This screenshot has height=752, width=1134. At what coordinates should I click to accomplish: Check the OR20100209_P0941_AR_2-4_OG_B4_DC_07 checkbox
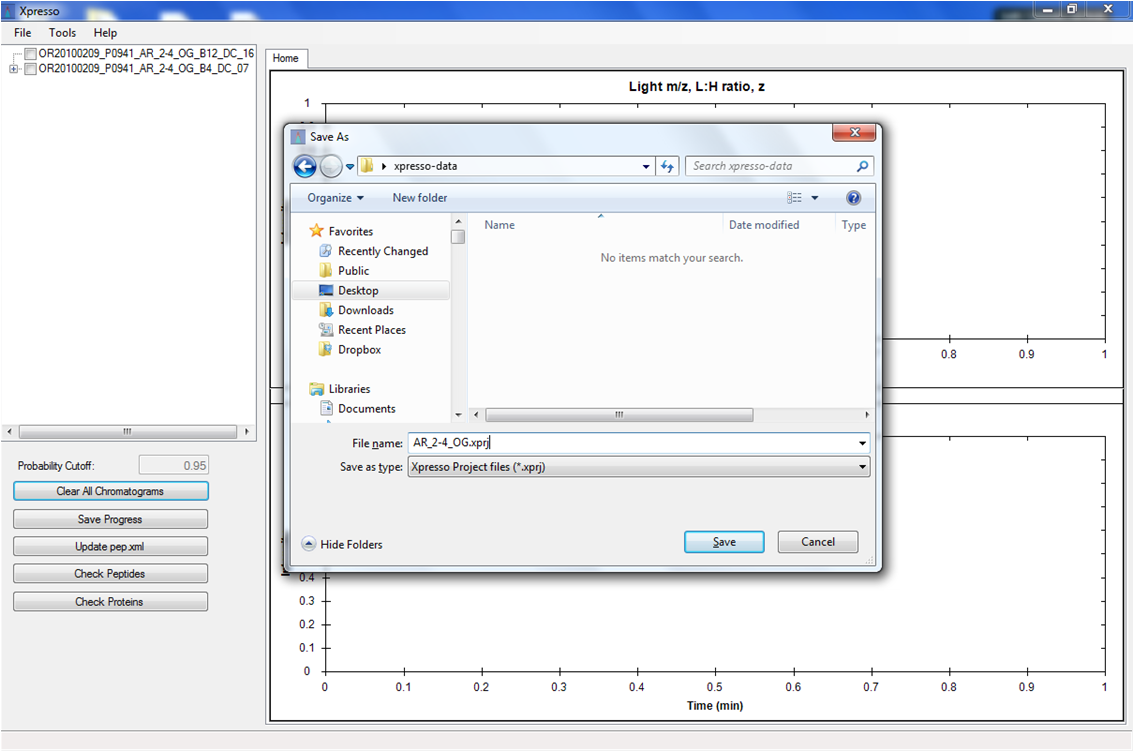point(31,69)
